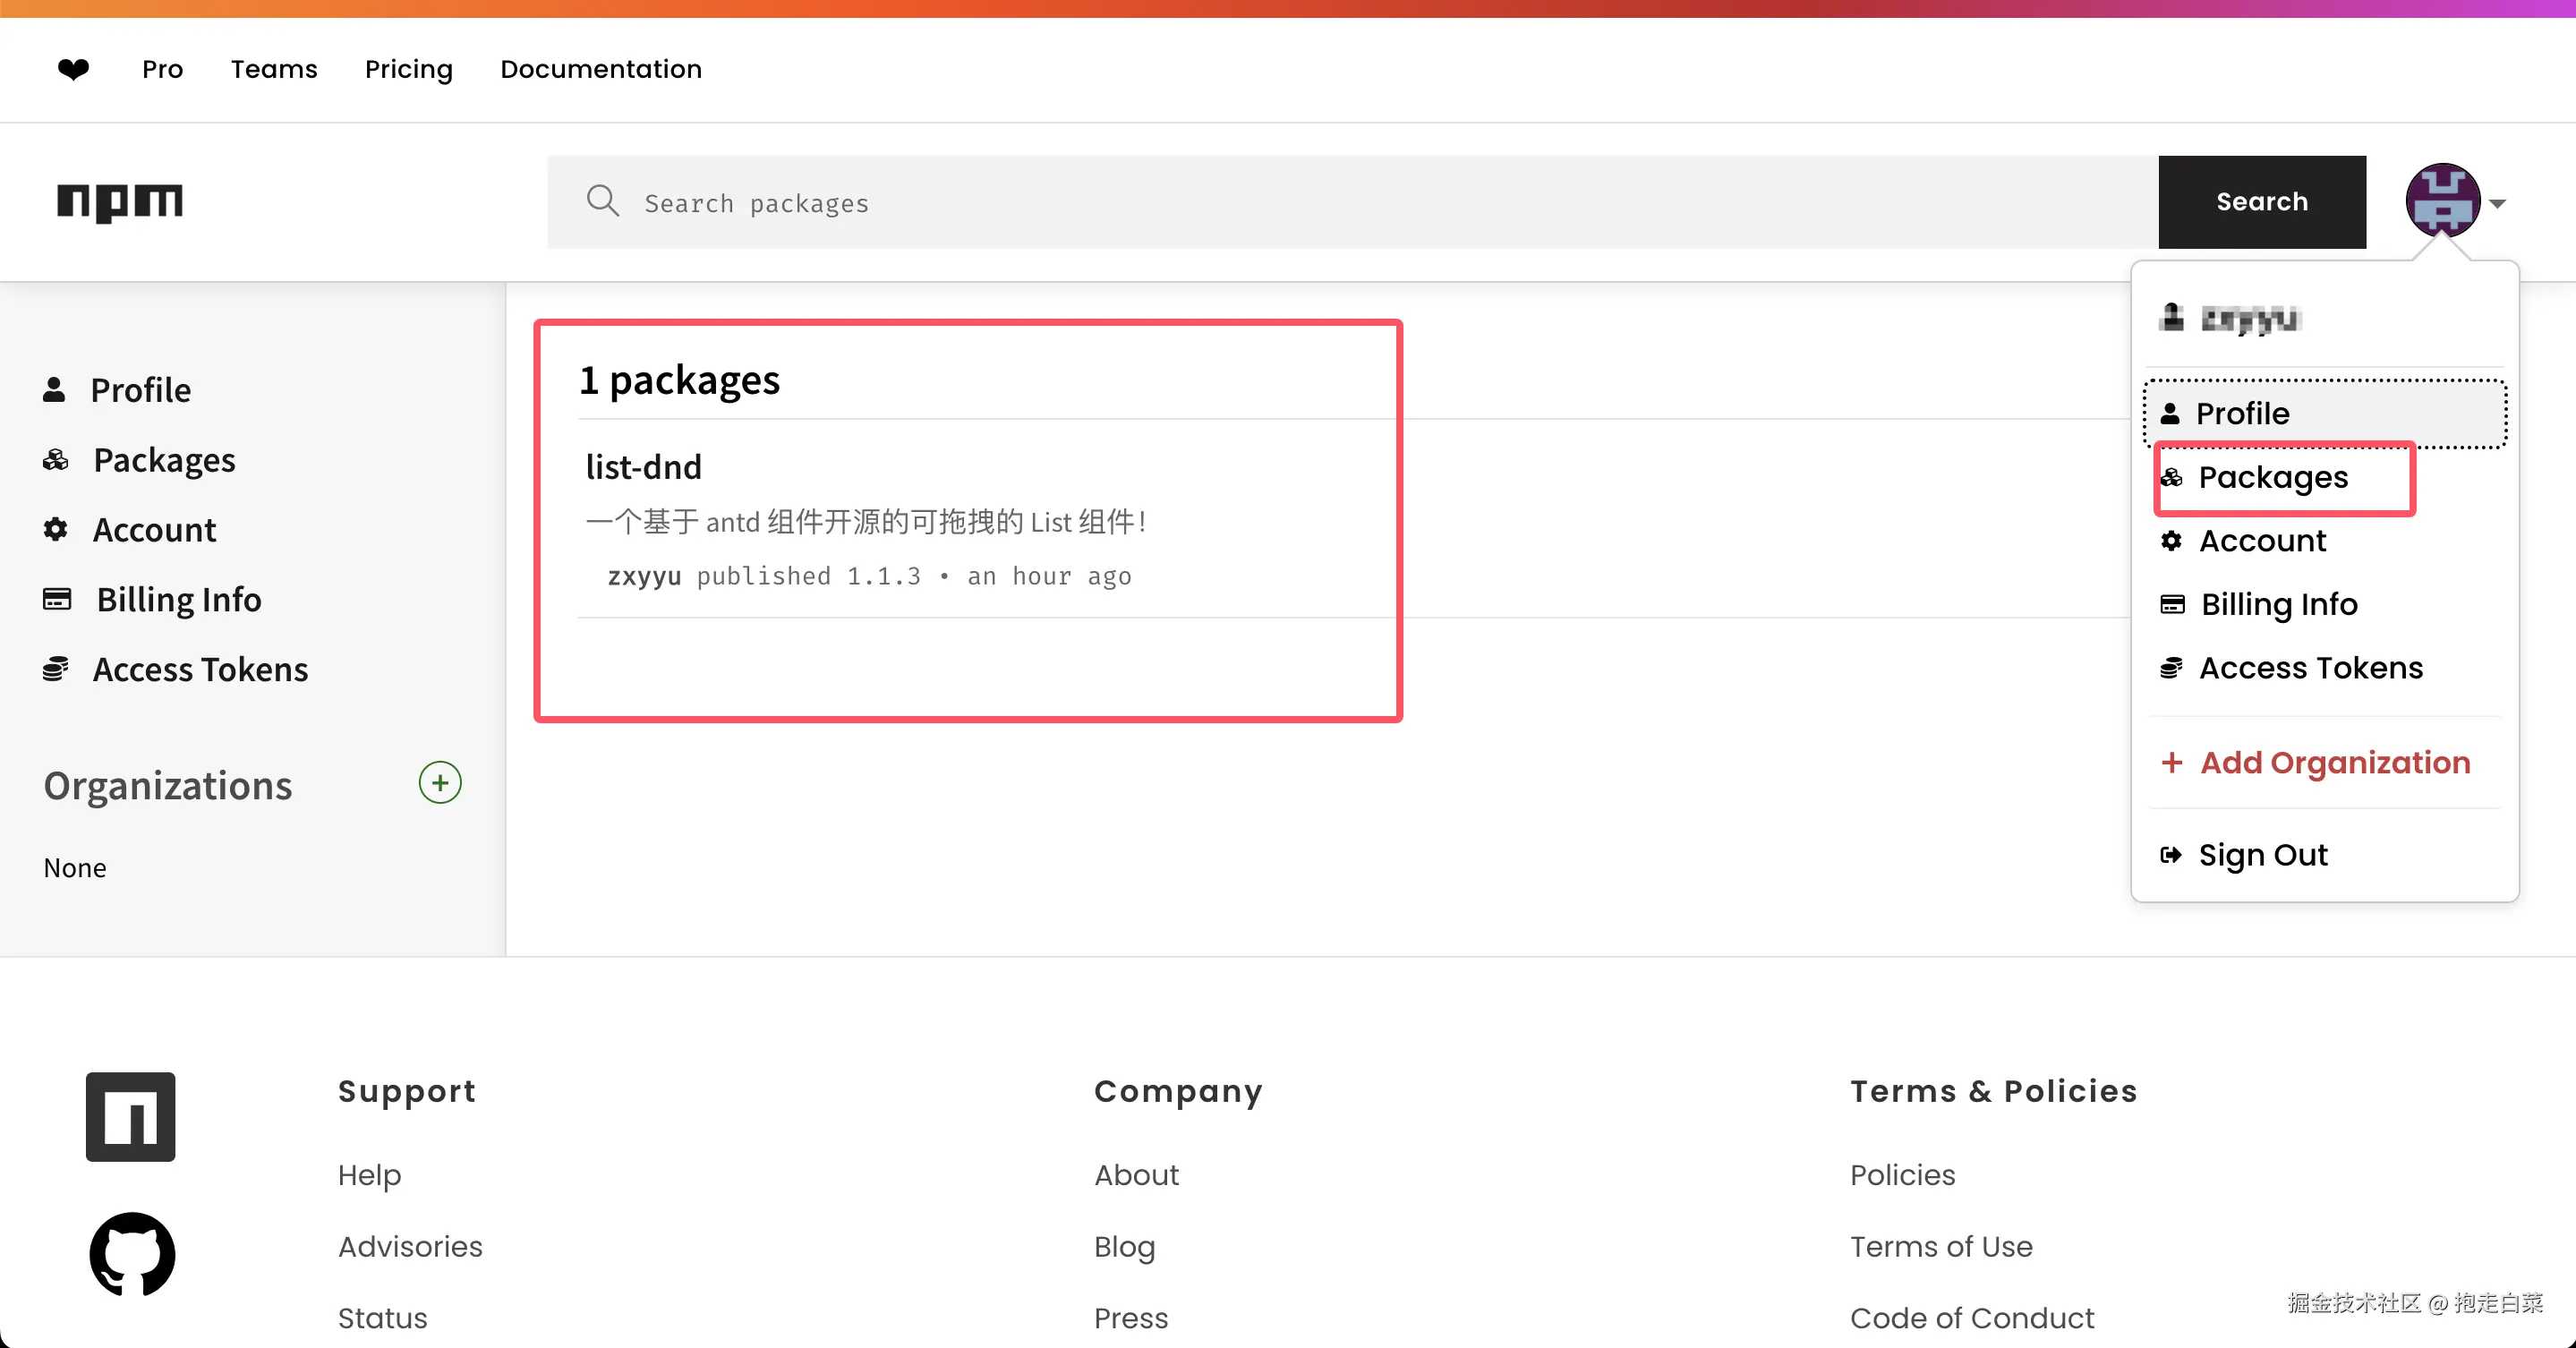Click the magnifier icon in search bar
This screenshot has height=1348, width=2576.
point(602,201)
